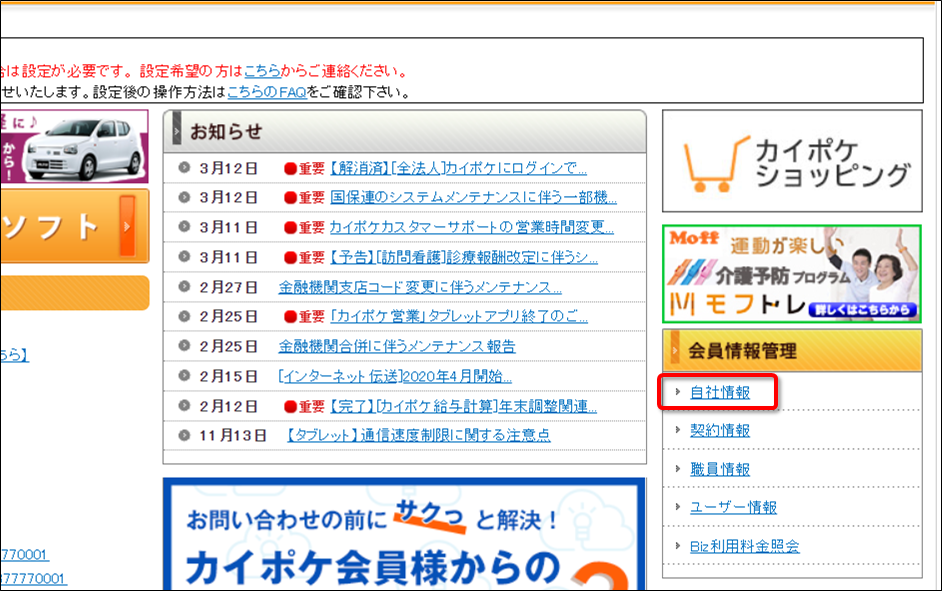Open notice カイポケカスタマーサポートの営業時間変更

pyautogui.click(x=471, y=227)
